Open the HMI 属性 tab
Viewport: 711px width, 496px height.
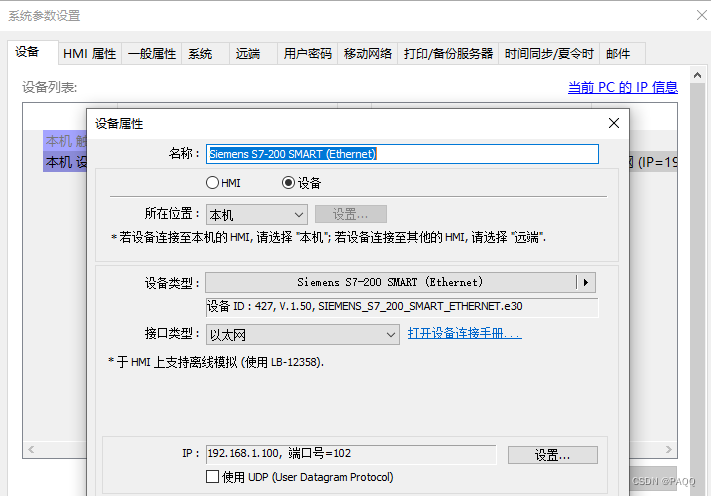90,54
